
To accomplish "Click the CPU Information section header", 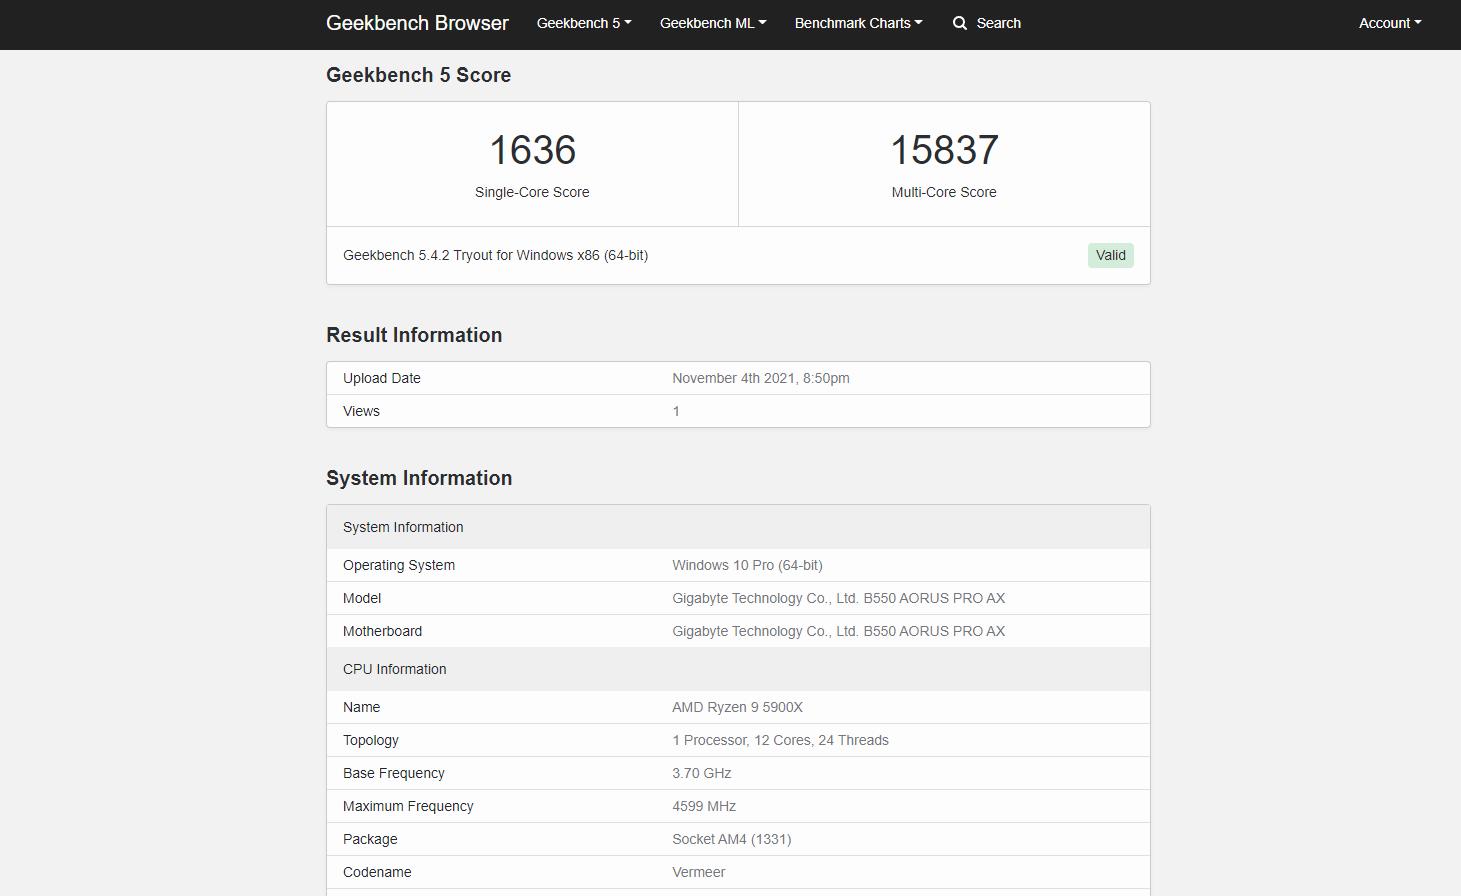I will [738, 669].
